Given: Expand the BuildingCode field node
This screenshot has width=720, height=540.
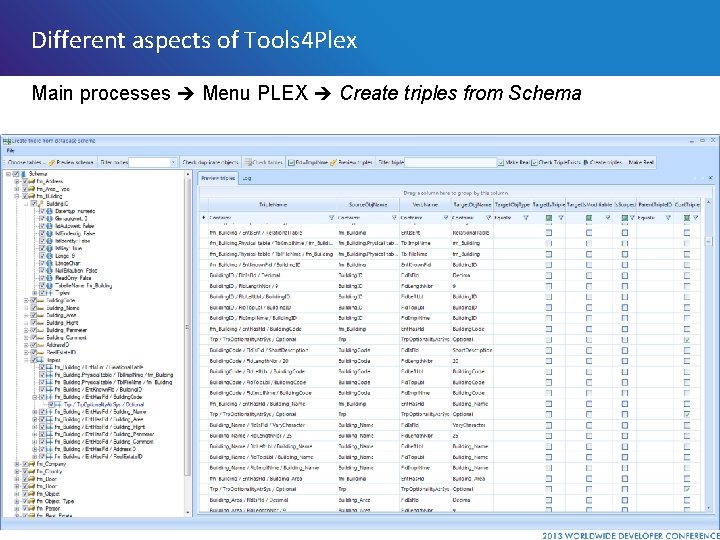Looking at the screenshot, I should click(26, 300).
